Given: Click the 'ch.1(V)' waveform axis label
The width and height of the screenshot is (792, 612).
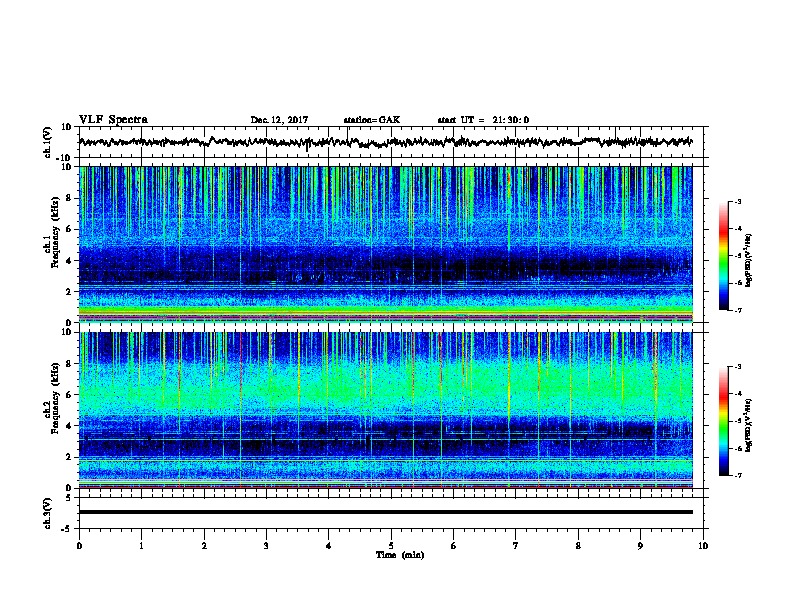Looking at the screenshot, I should (x=48, y=142).
